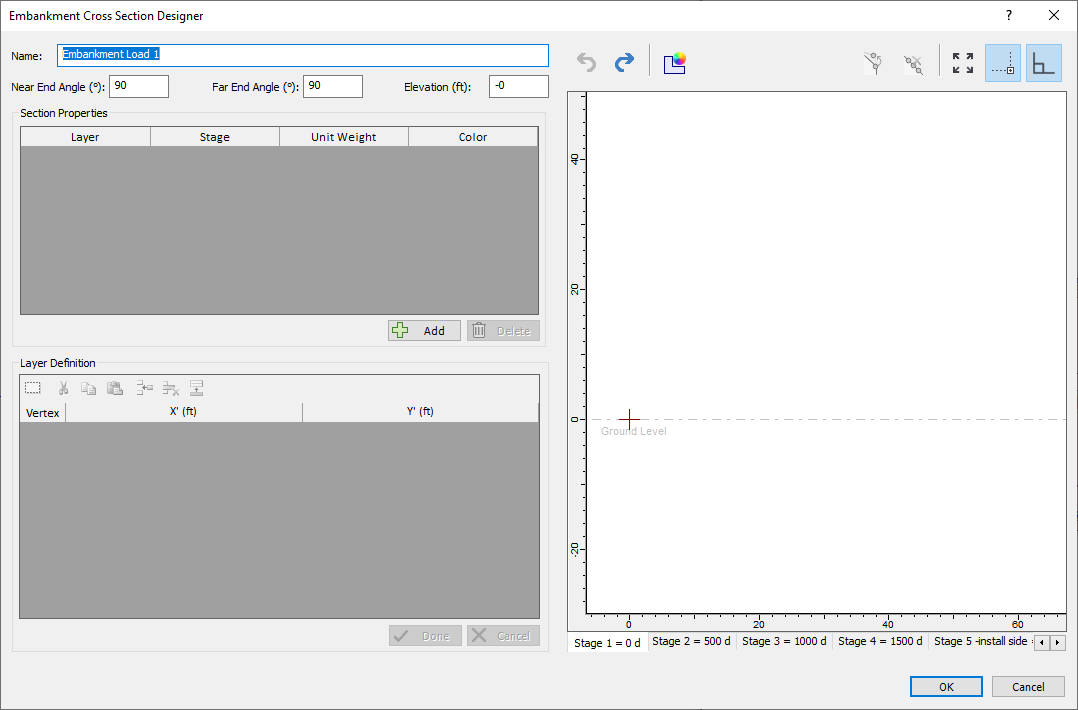Toggle the vertex snap icon

(1003, 63)
